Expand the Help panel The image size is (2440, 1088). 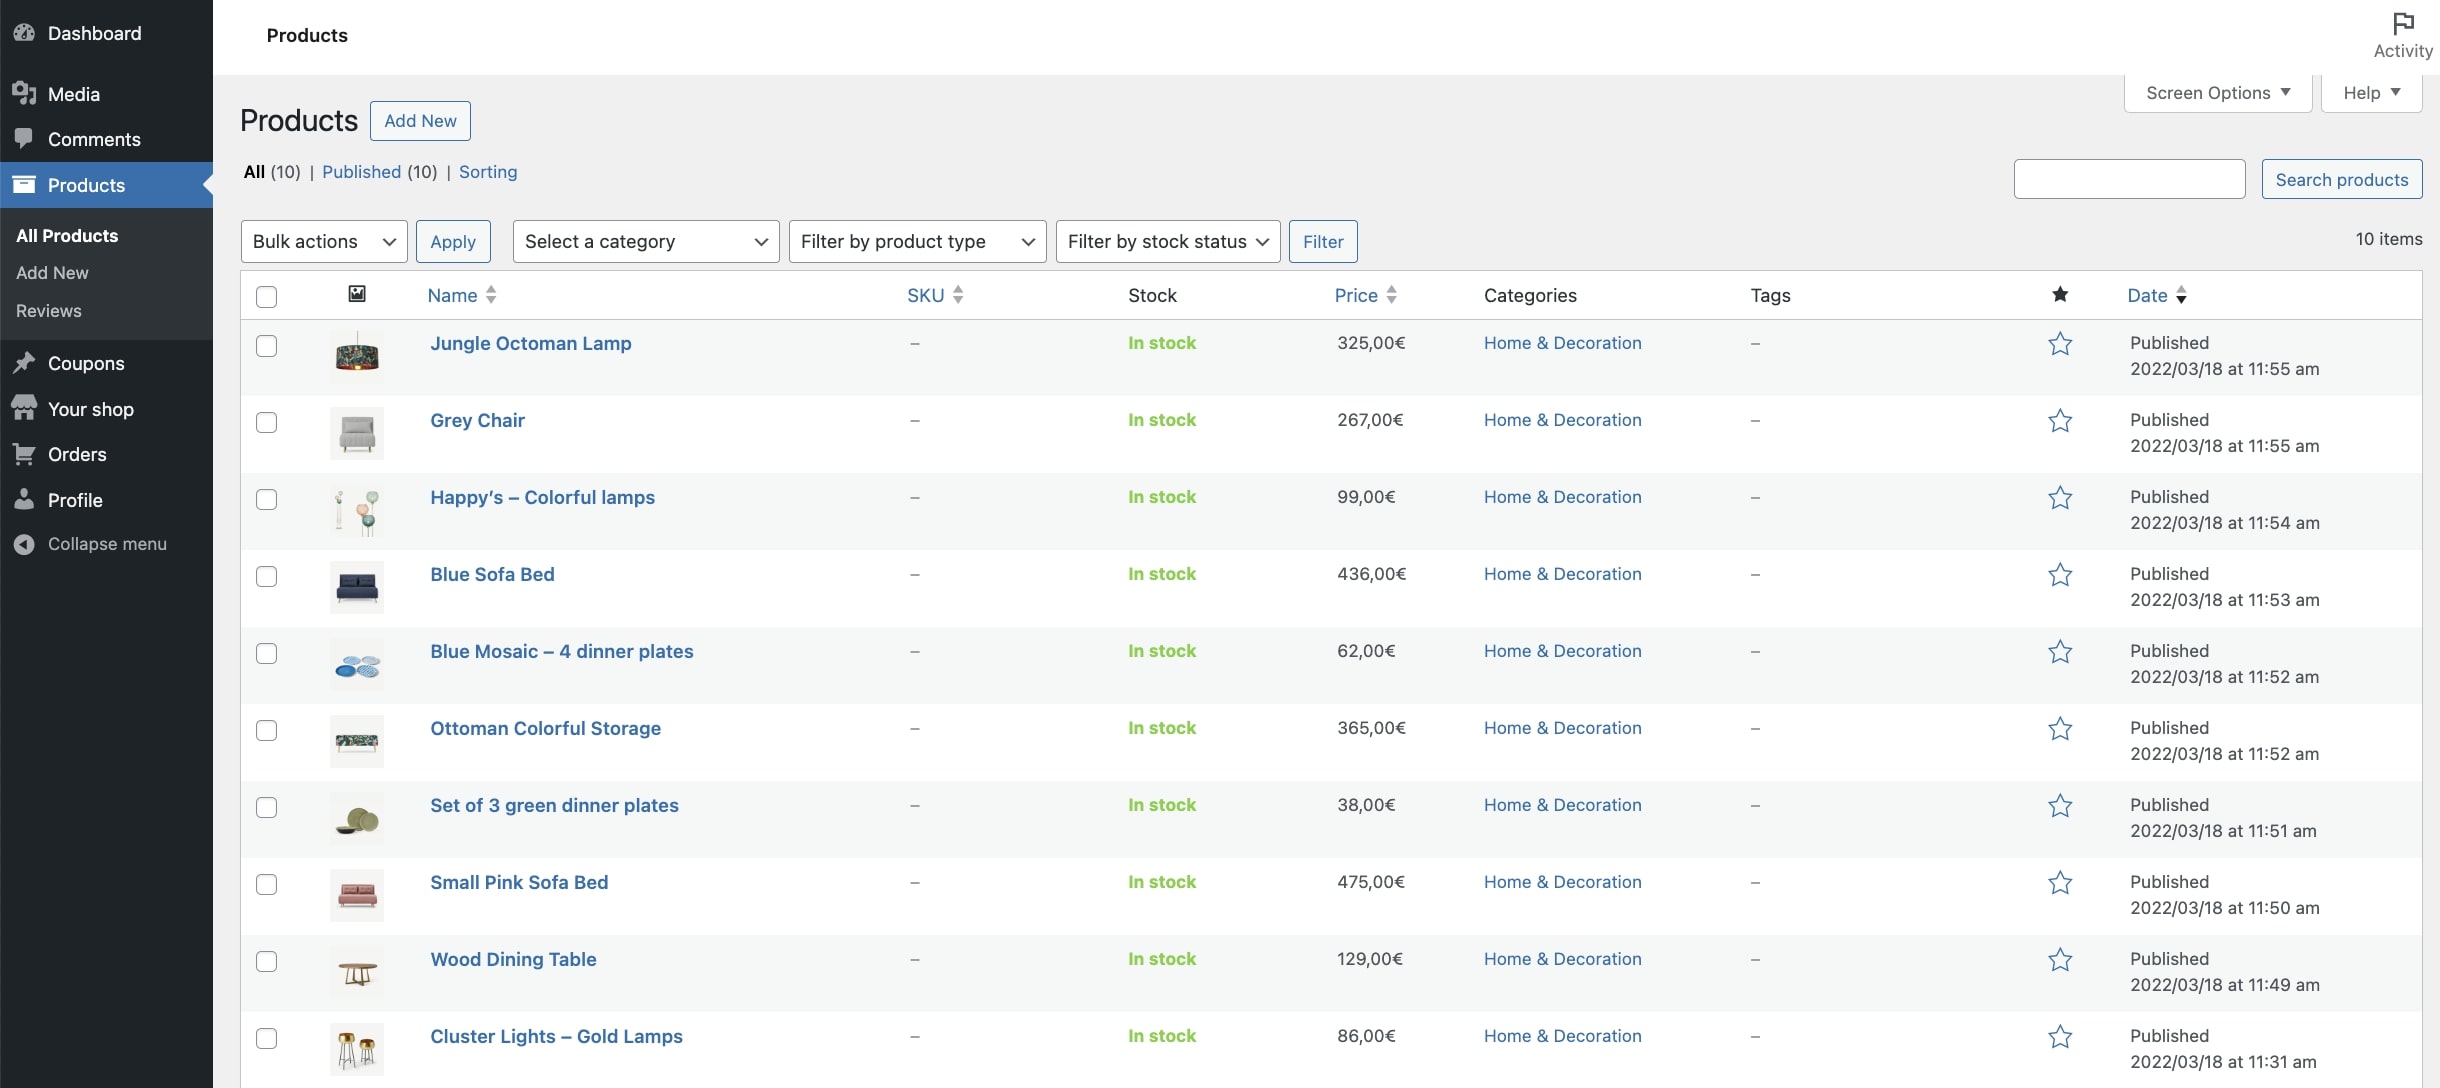2371,93
